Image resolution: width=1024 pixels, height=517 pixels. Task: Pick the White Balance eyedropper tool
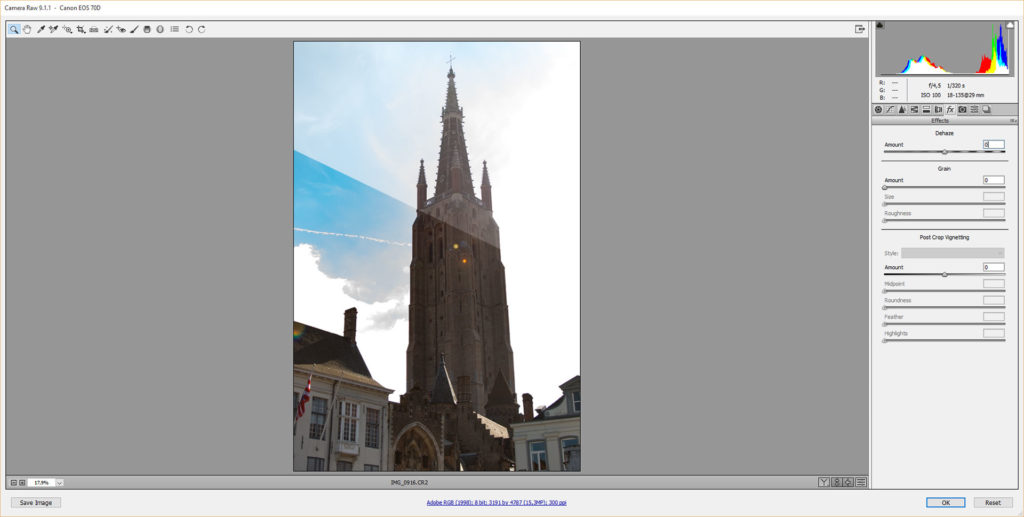[x=40, y=29]
